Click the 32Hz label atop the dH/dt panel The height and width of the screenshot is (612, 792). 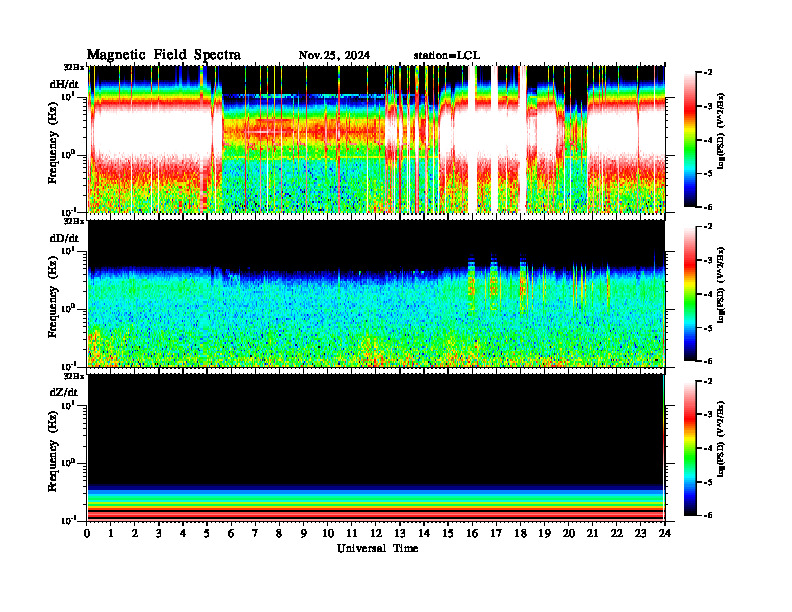click(74, 67)
